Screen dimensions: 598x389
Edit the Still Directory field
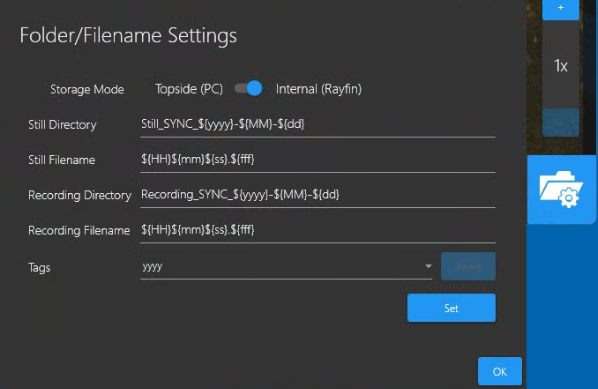pos(318,125)
